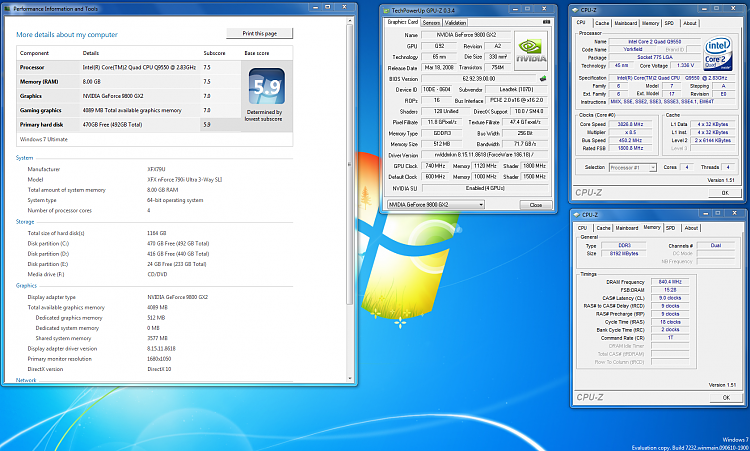Click the GPU Clock value 740 MHz

coord(435,166)
